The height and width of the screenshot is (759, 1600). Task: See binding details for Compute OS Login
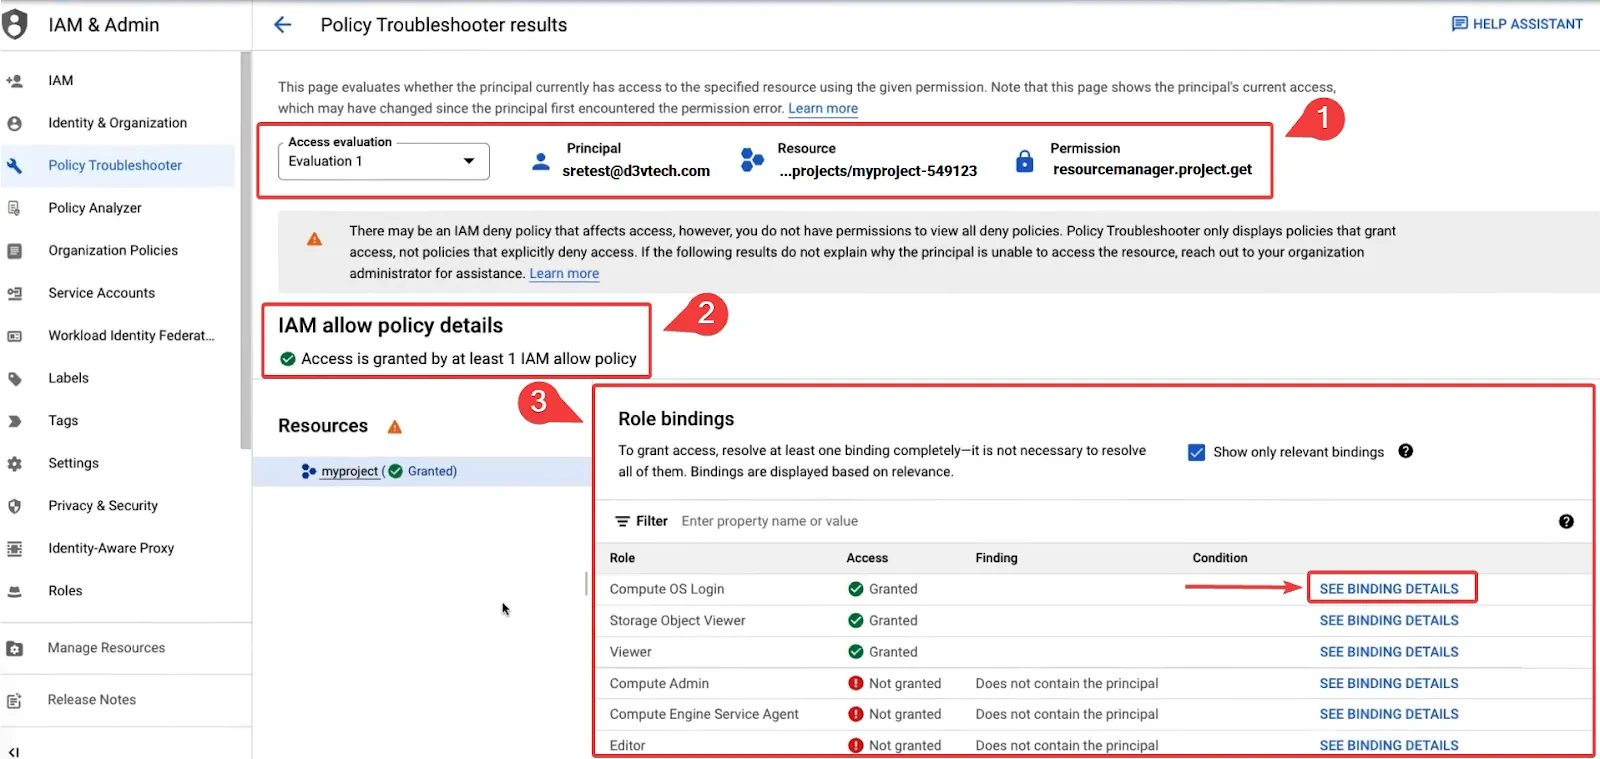click(x=1389, y=589)
